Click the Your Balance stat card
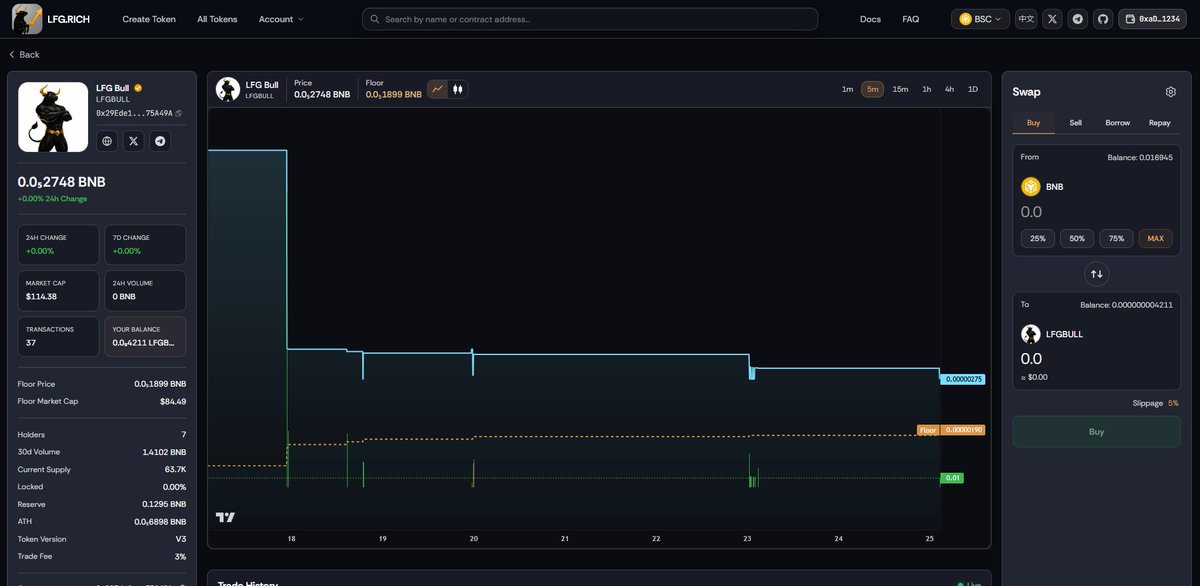 click(x=144, y=337)
